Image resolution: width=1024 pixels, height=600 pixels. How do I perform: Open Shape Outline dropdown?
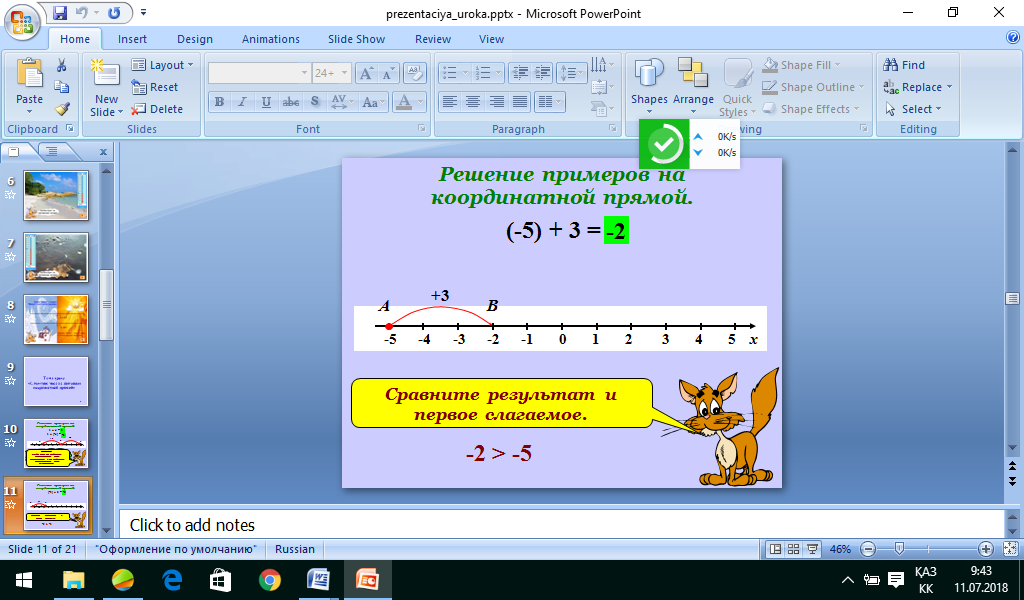point(813,87)
